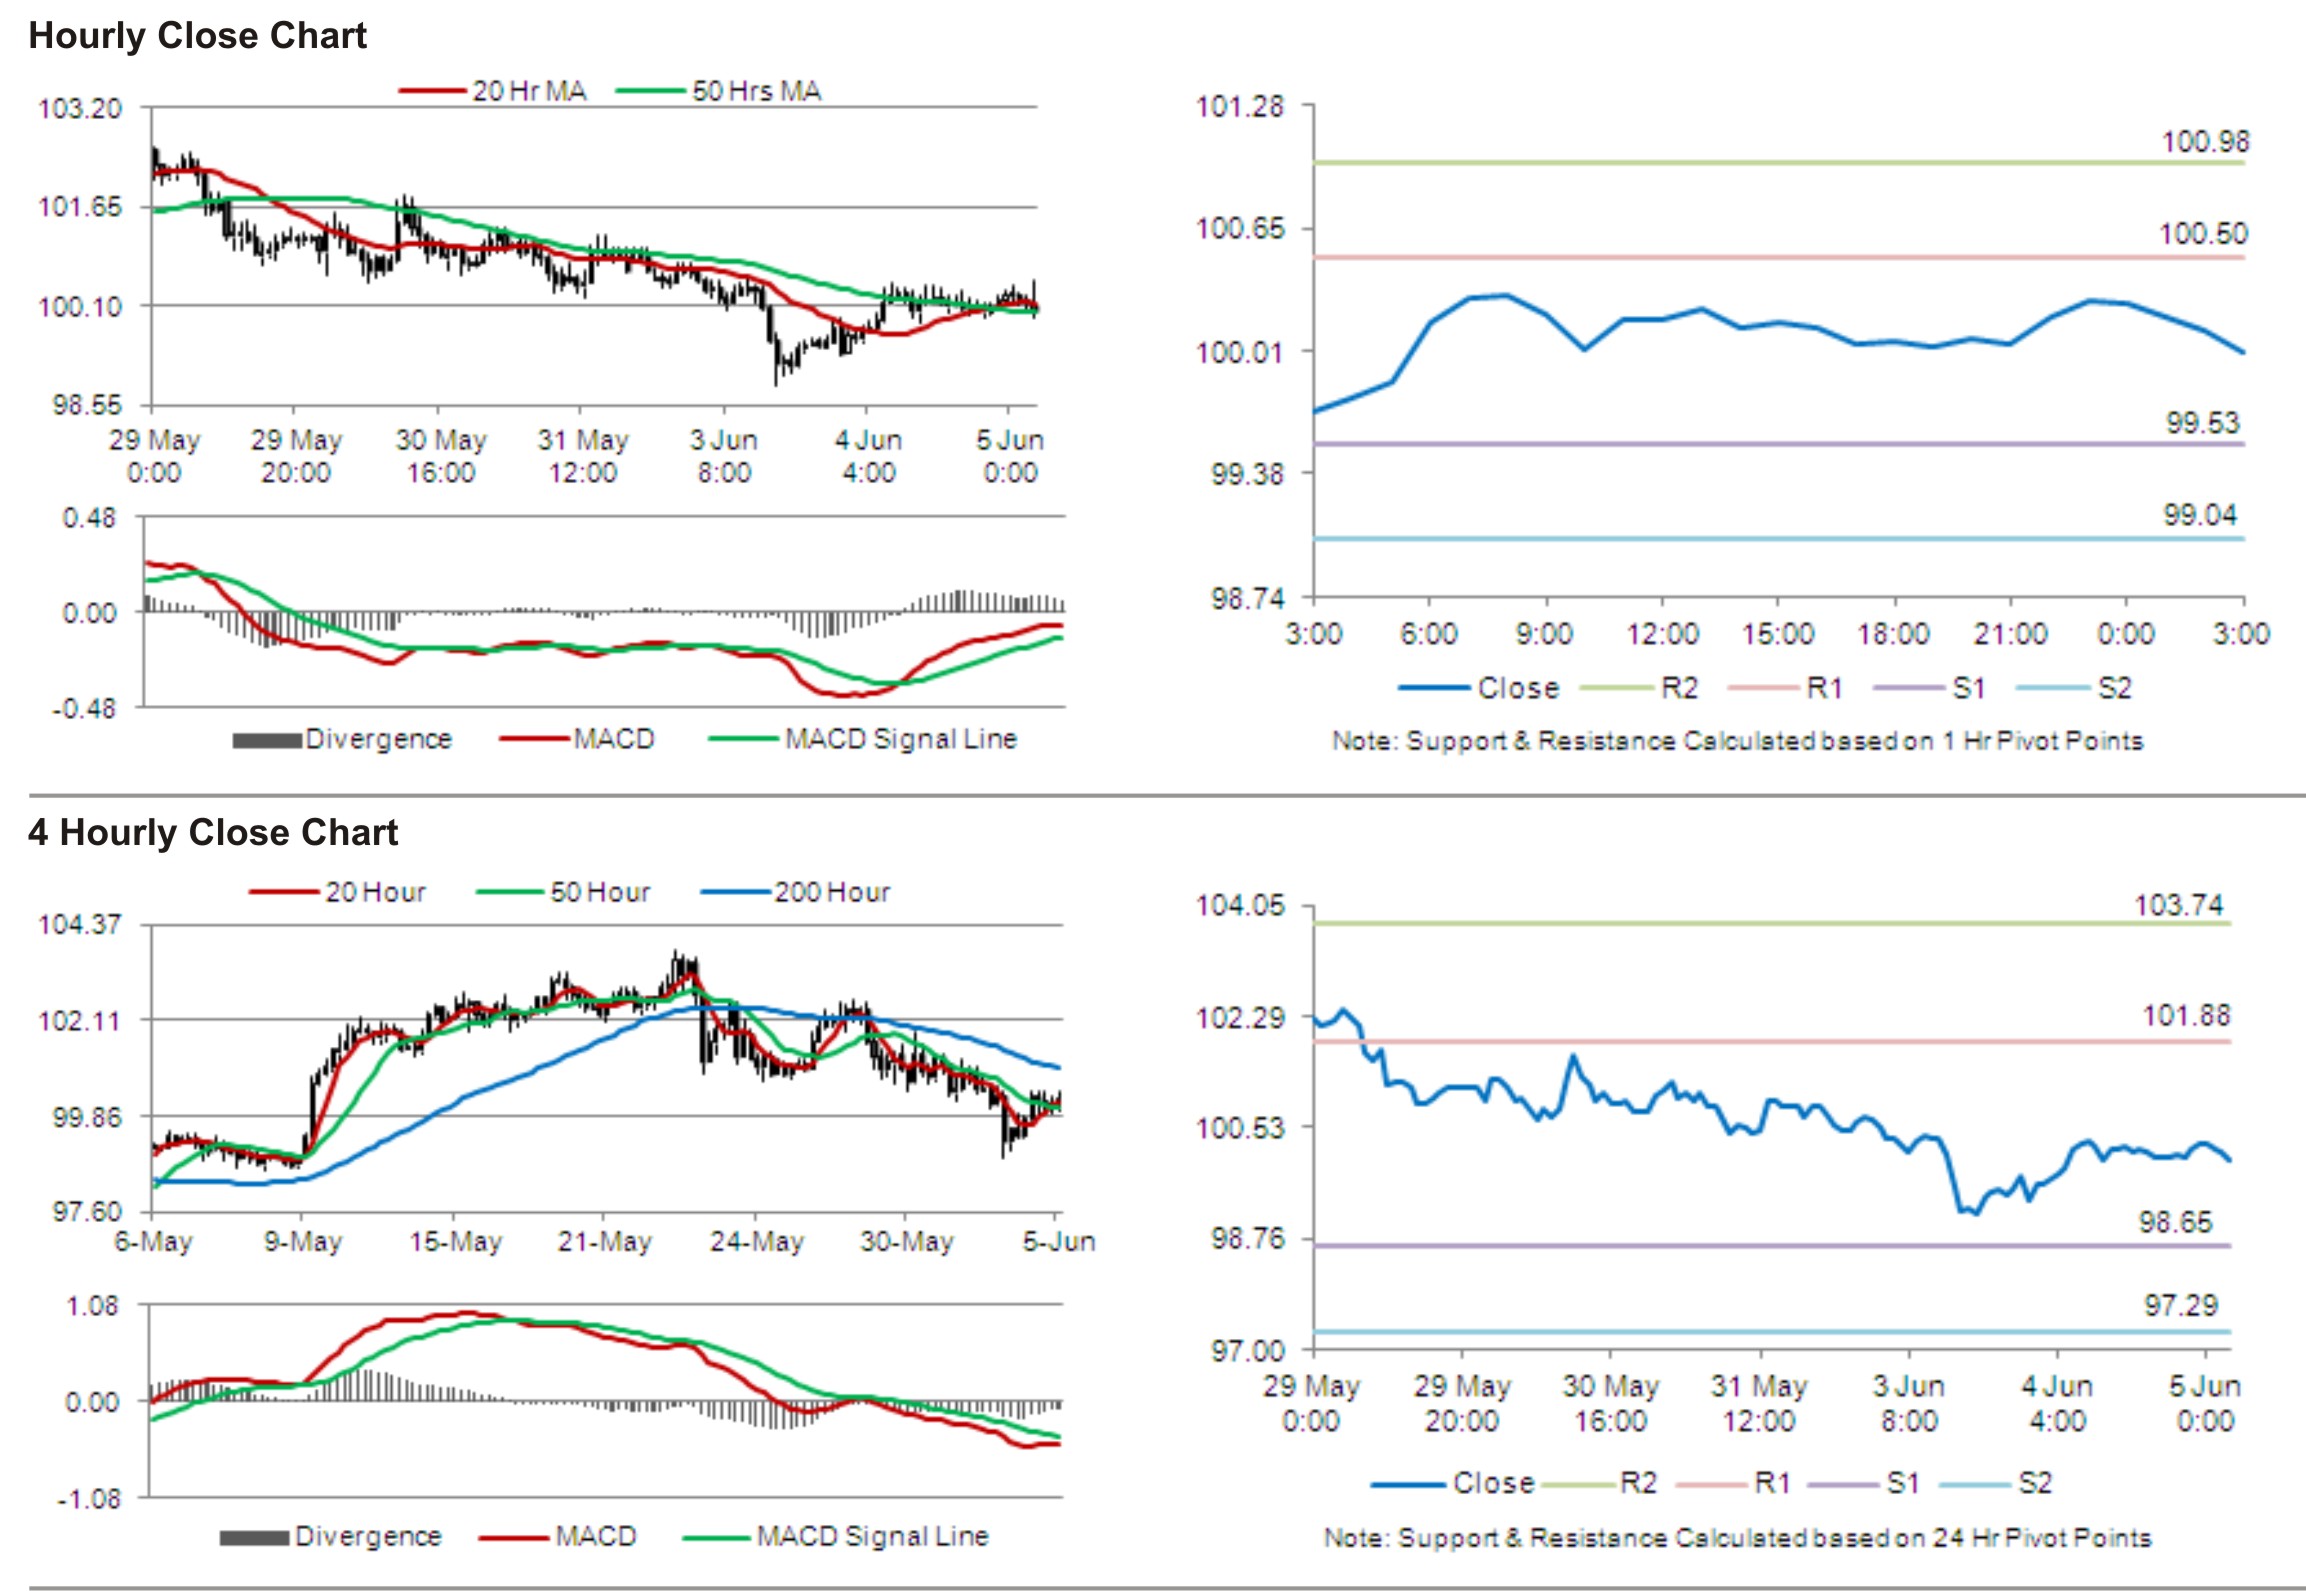
Task: Click the 99.38 axis value
Action: pyautogui.click(x=1247, y=474)
